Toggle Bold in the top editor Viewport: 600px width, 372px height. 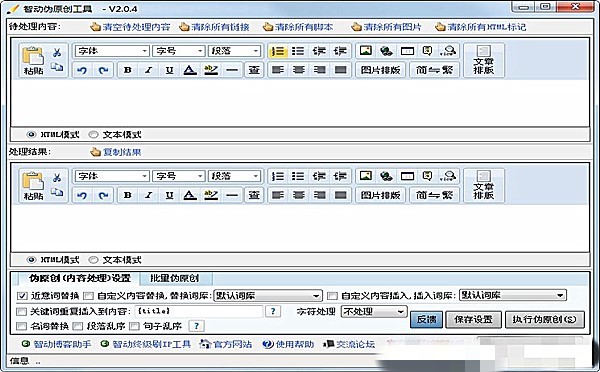click(x=128, y=70)
